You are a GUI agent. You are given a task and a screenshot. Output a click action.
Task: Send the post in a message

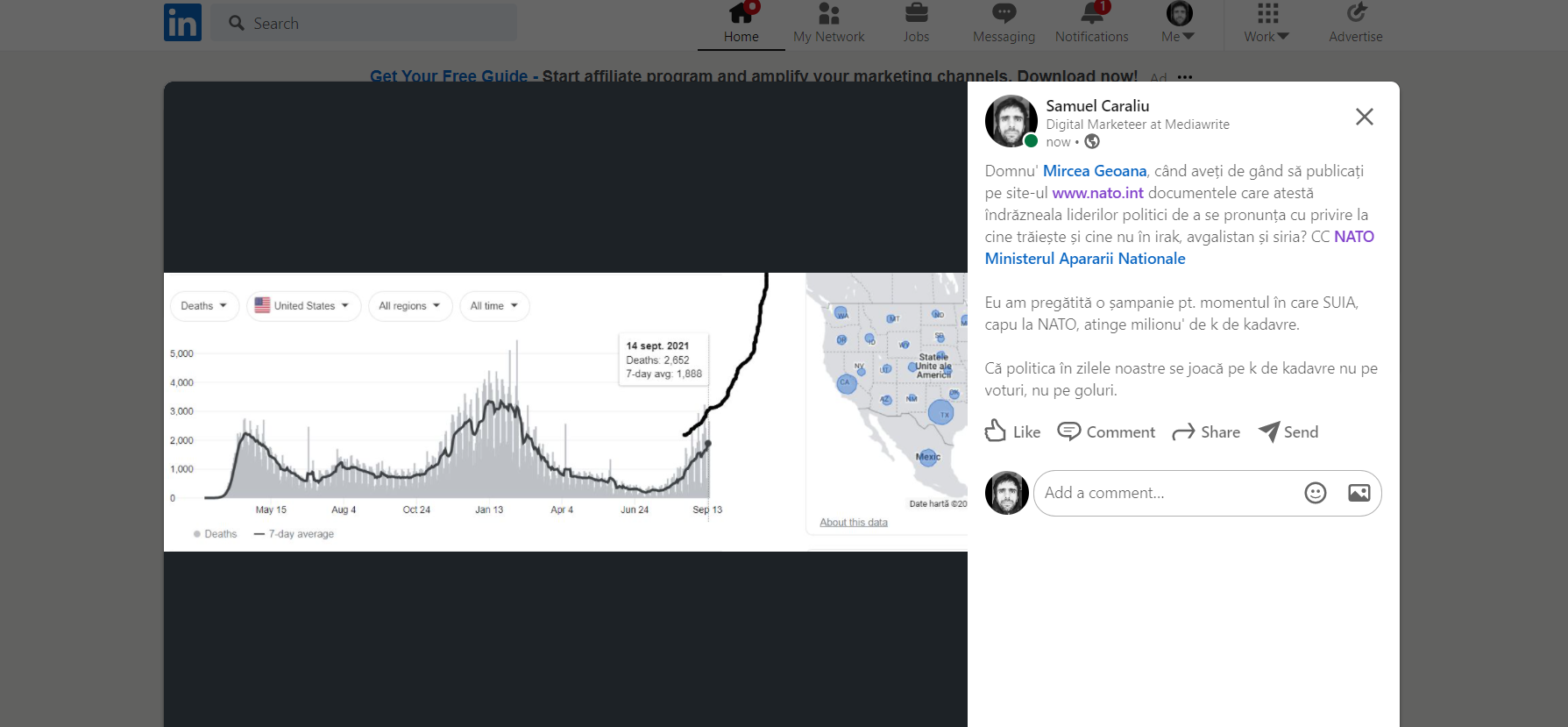coord(1288,432)
